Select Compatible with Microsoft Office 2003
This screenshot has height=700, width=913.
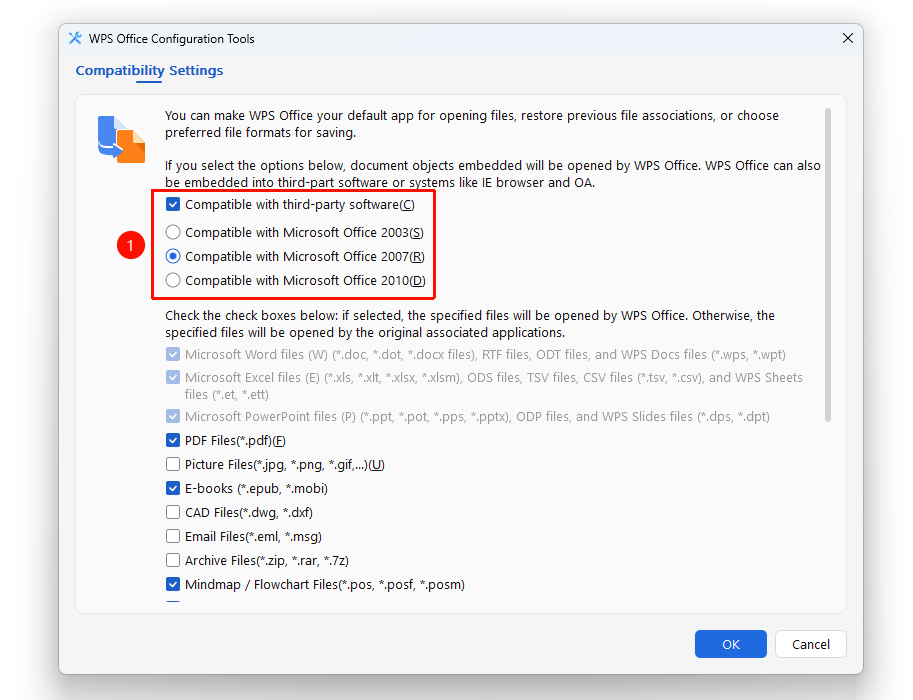point(173,232)
